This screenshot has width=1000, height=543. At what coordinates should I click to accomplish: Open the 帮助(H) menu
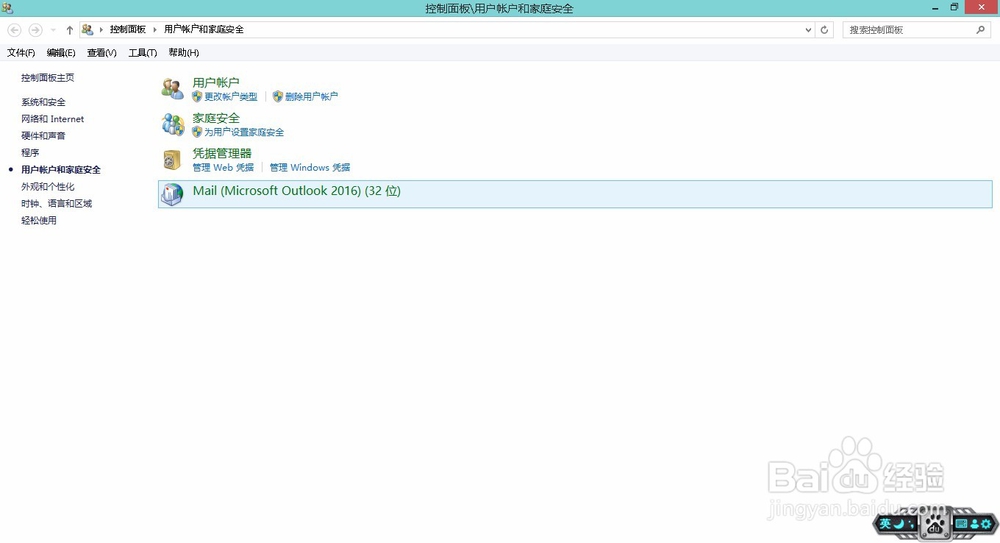pos(184,53)
